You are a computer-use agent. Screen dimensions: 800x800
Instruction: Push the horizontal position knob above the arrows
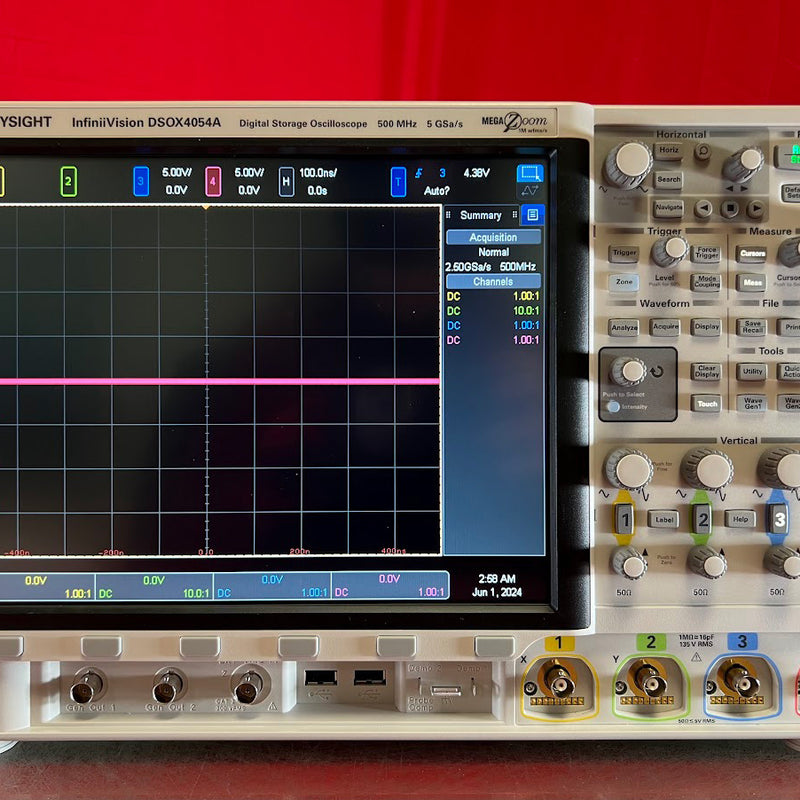tap(744, 164)
